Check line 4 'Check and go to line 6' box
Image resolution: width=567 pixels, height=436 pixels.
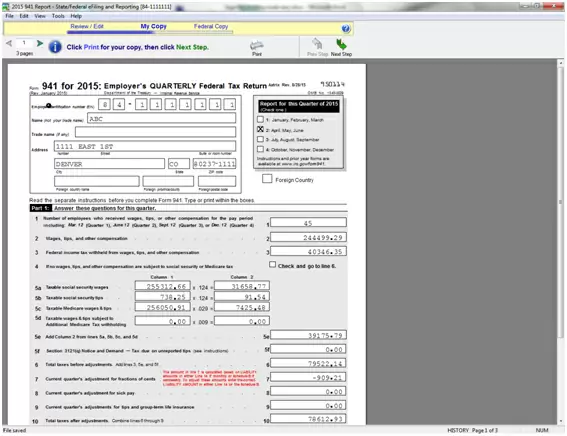[272, 265]
